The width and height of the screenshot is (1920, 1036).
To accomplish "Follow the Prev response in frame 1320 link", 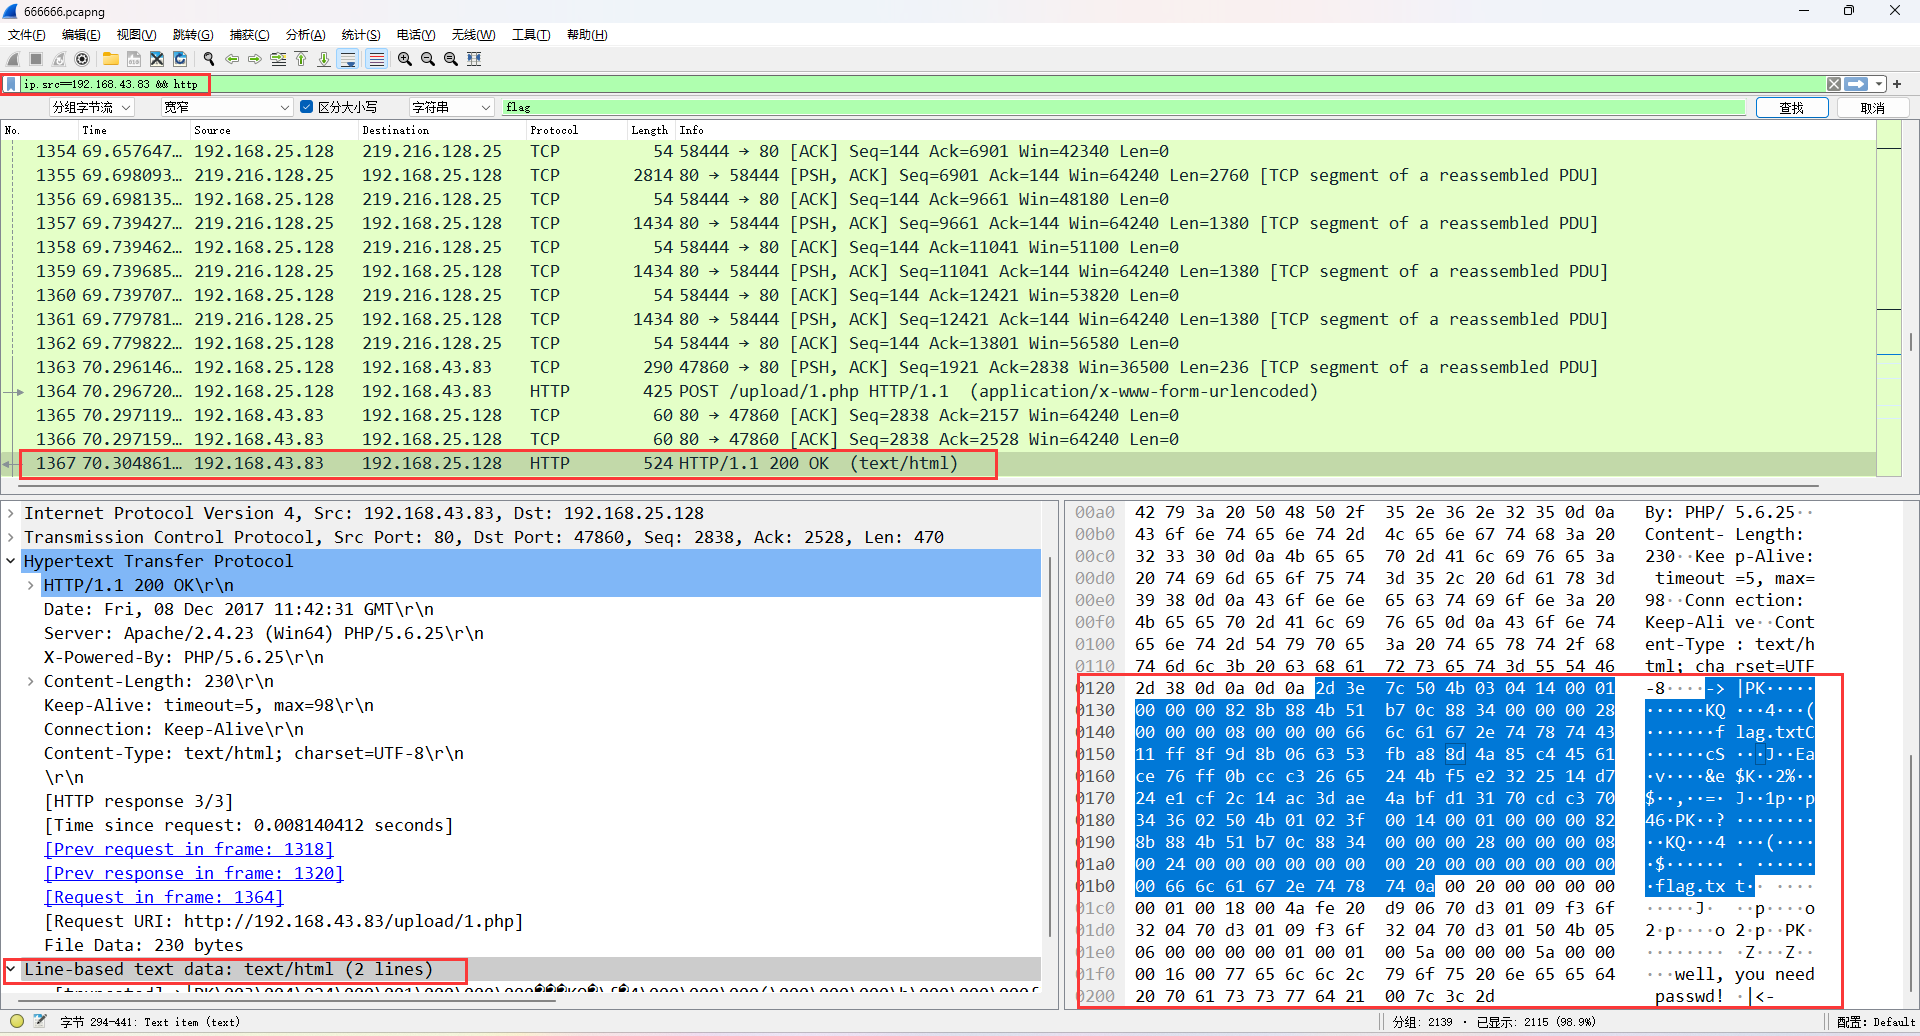I will click(194, 873).
